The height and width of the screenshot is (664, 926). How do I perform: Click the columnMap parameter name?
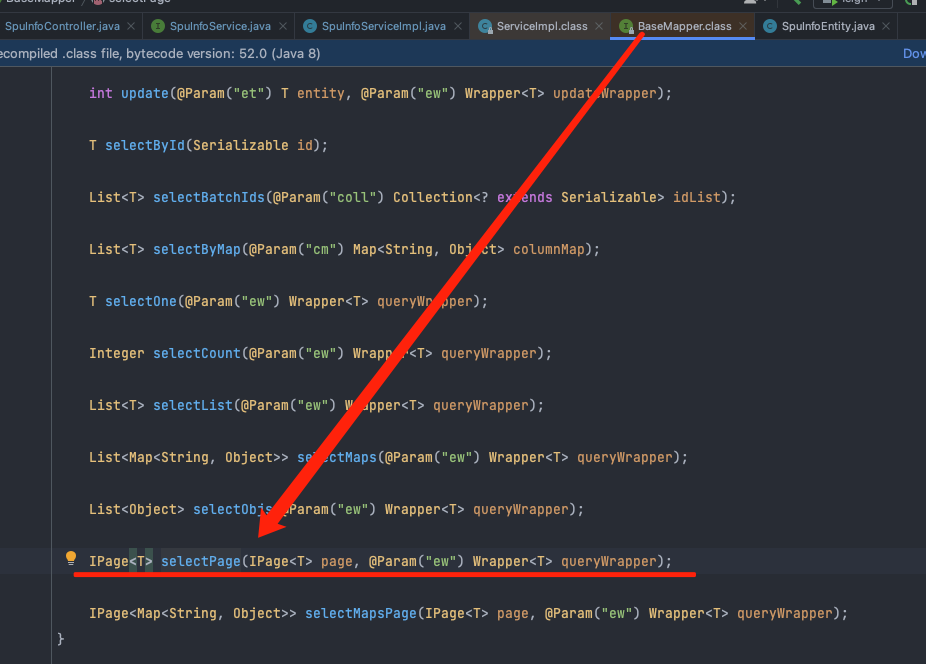pyautogui.click(x=549, y=249)
